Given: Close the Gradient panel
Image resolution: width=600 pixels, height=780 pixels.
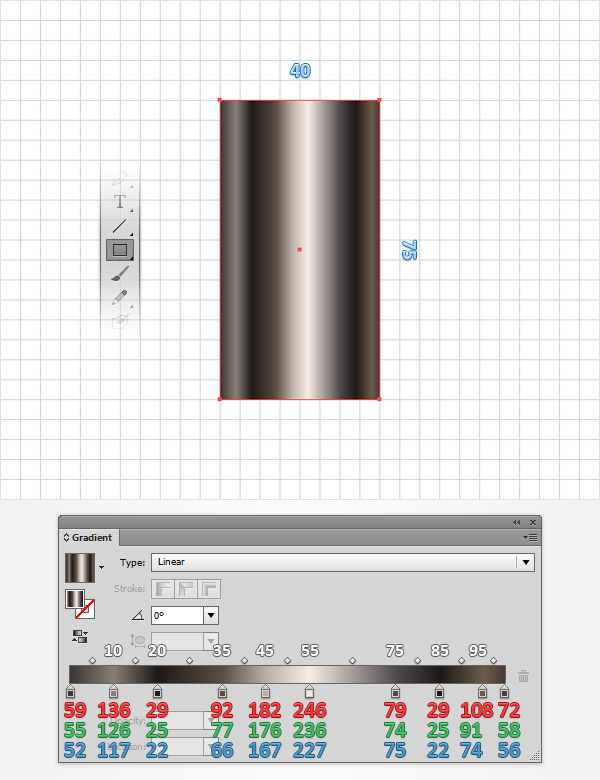Looking at the screenshot, I should [x=533, y=522].
